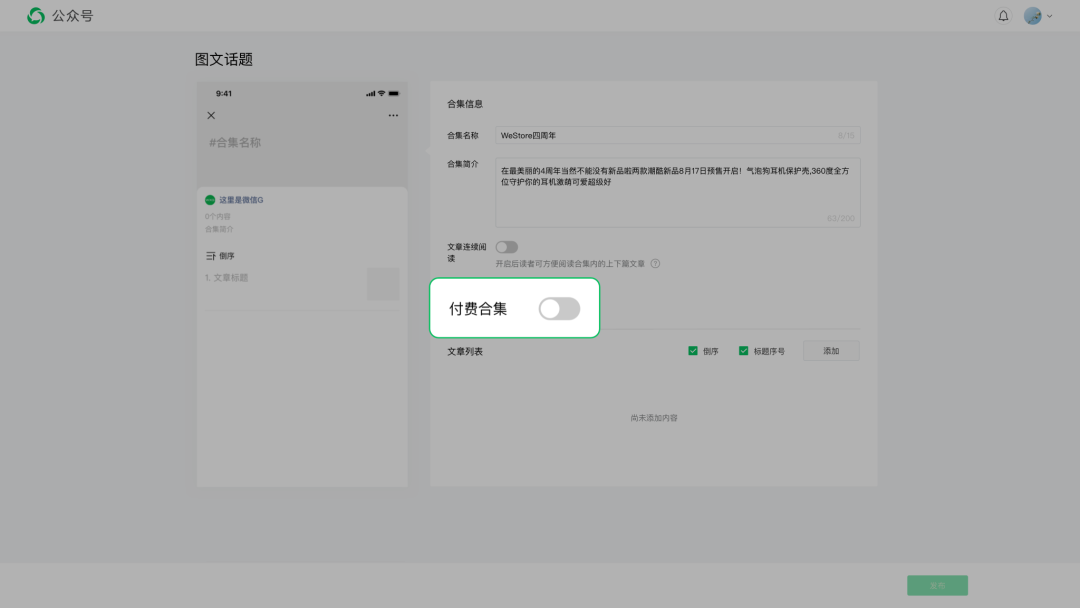Viewport: 1080px width, 608px height.
Task: Click the green 这里是微信G account icon
Action: 208,200
